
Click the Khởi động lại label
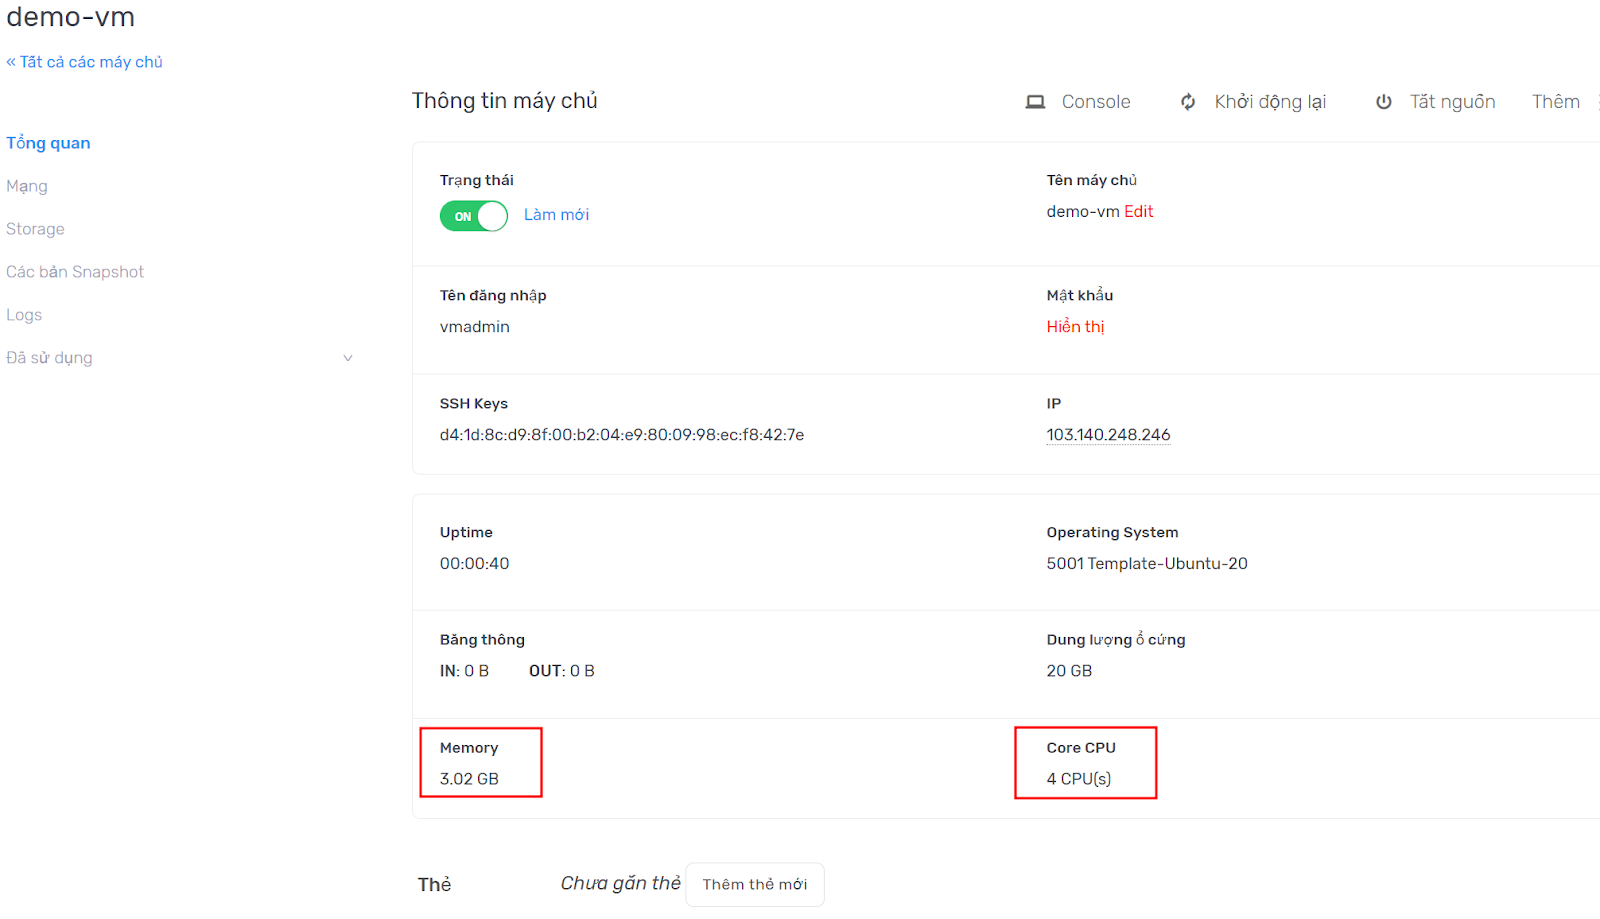click(1270, 102)
